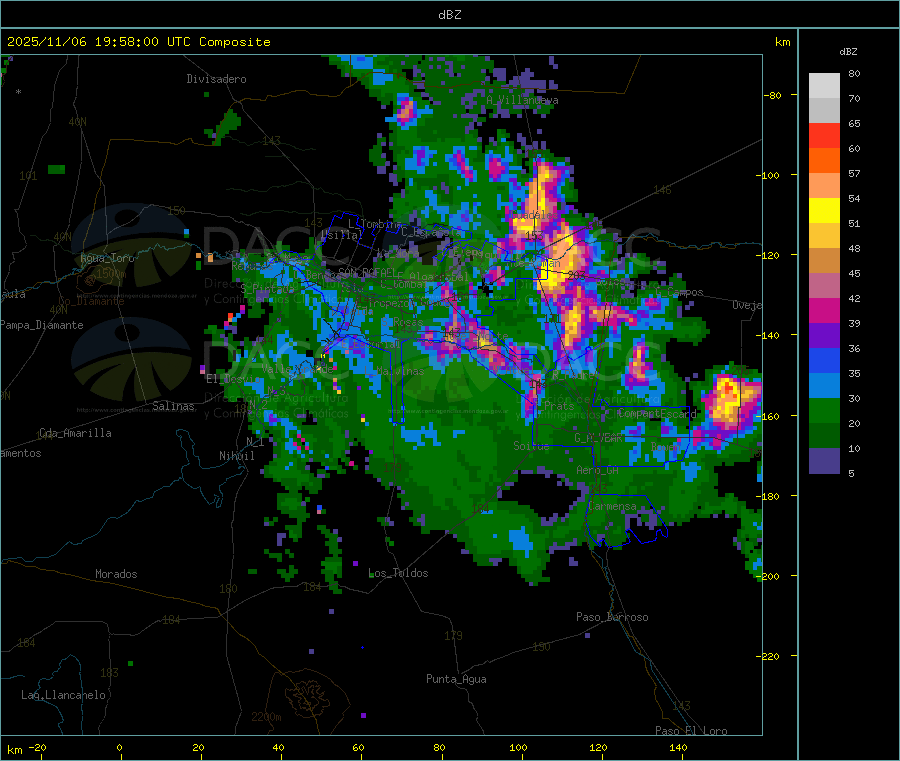Click the 20 dBZ green legend swatch
900x761 pixels.
(824, 435)
